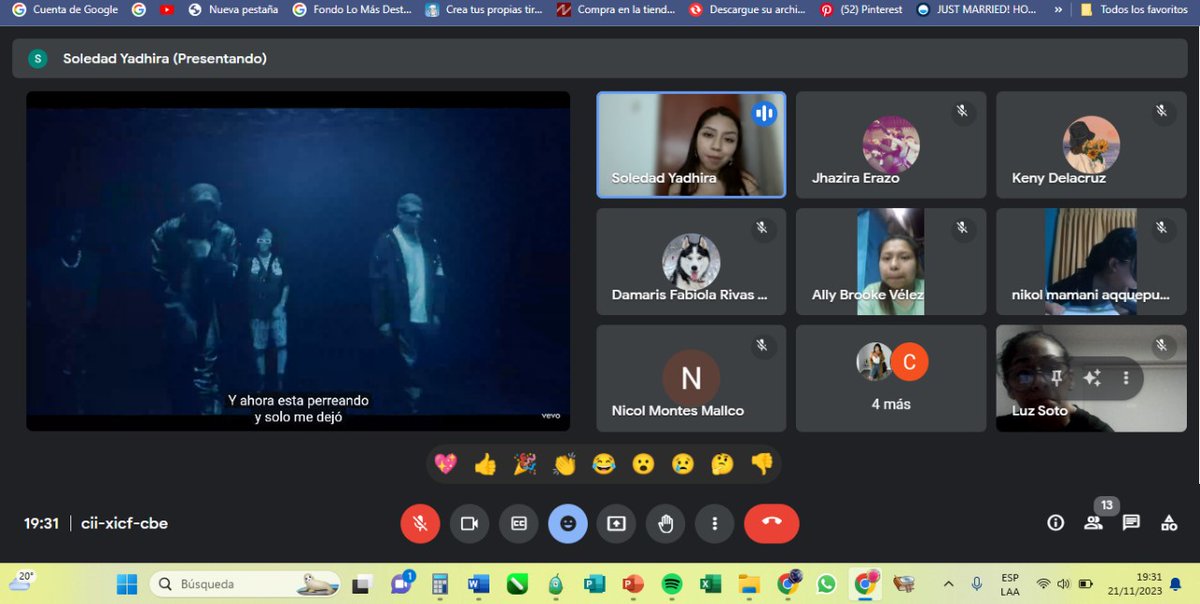The width and height of the screenshot is (1200, 604).
Task: Show the participants list with 13 people
Action: point(1093,522)
